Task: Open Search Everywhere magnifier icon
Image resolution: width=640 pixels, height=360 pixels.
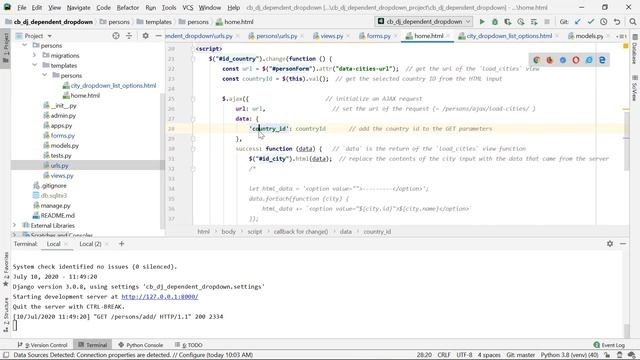Action: [633, 22]
